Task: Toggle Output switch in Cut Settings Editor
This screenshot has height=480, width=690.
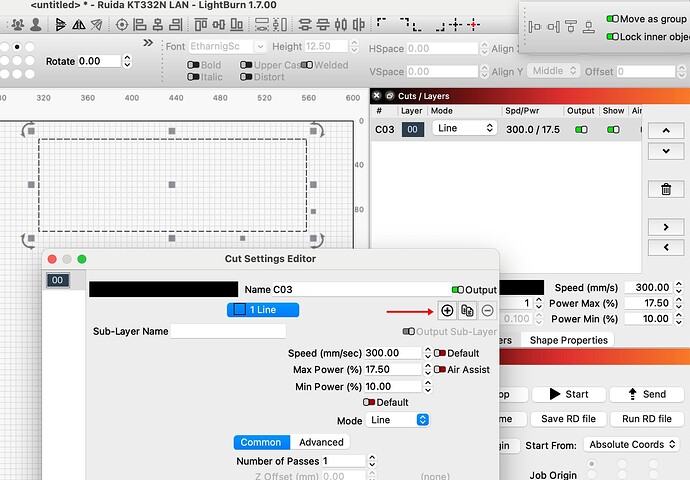Action: pyautogui.click(x=458, y=289)
